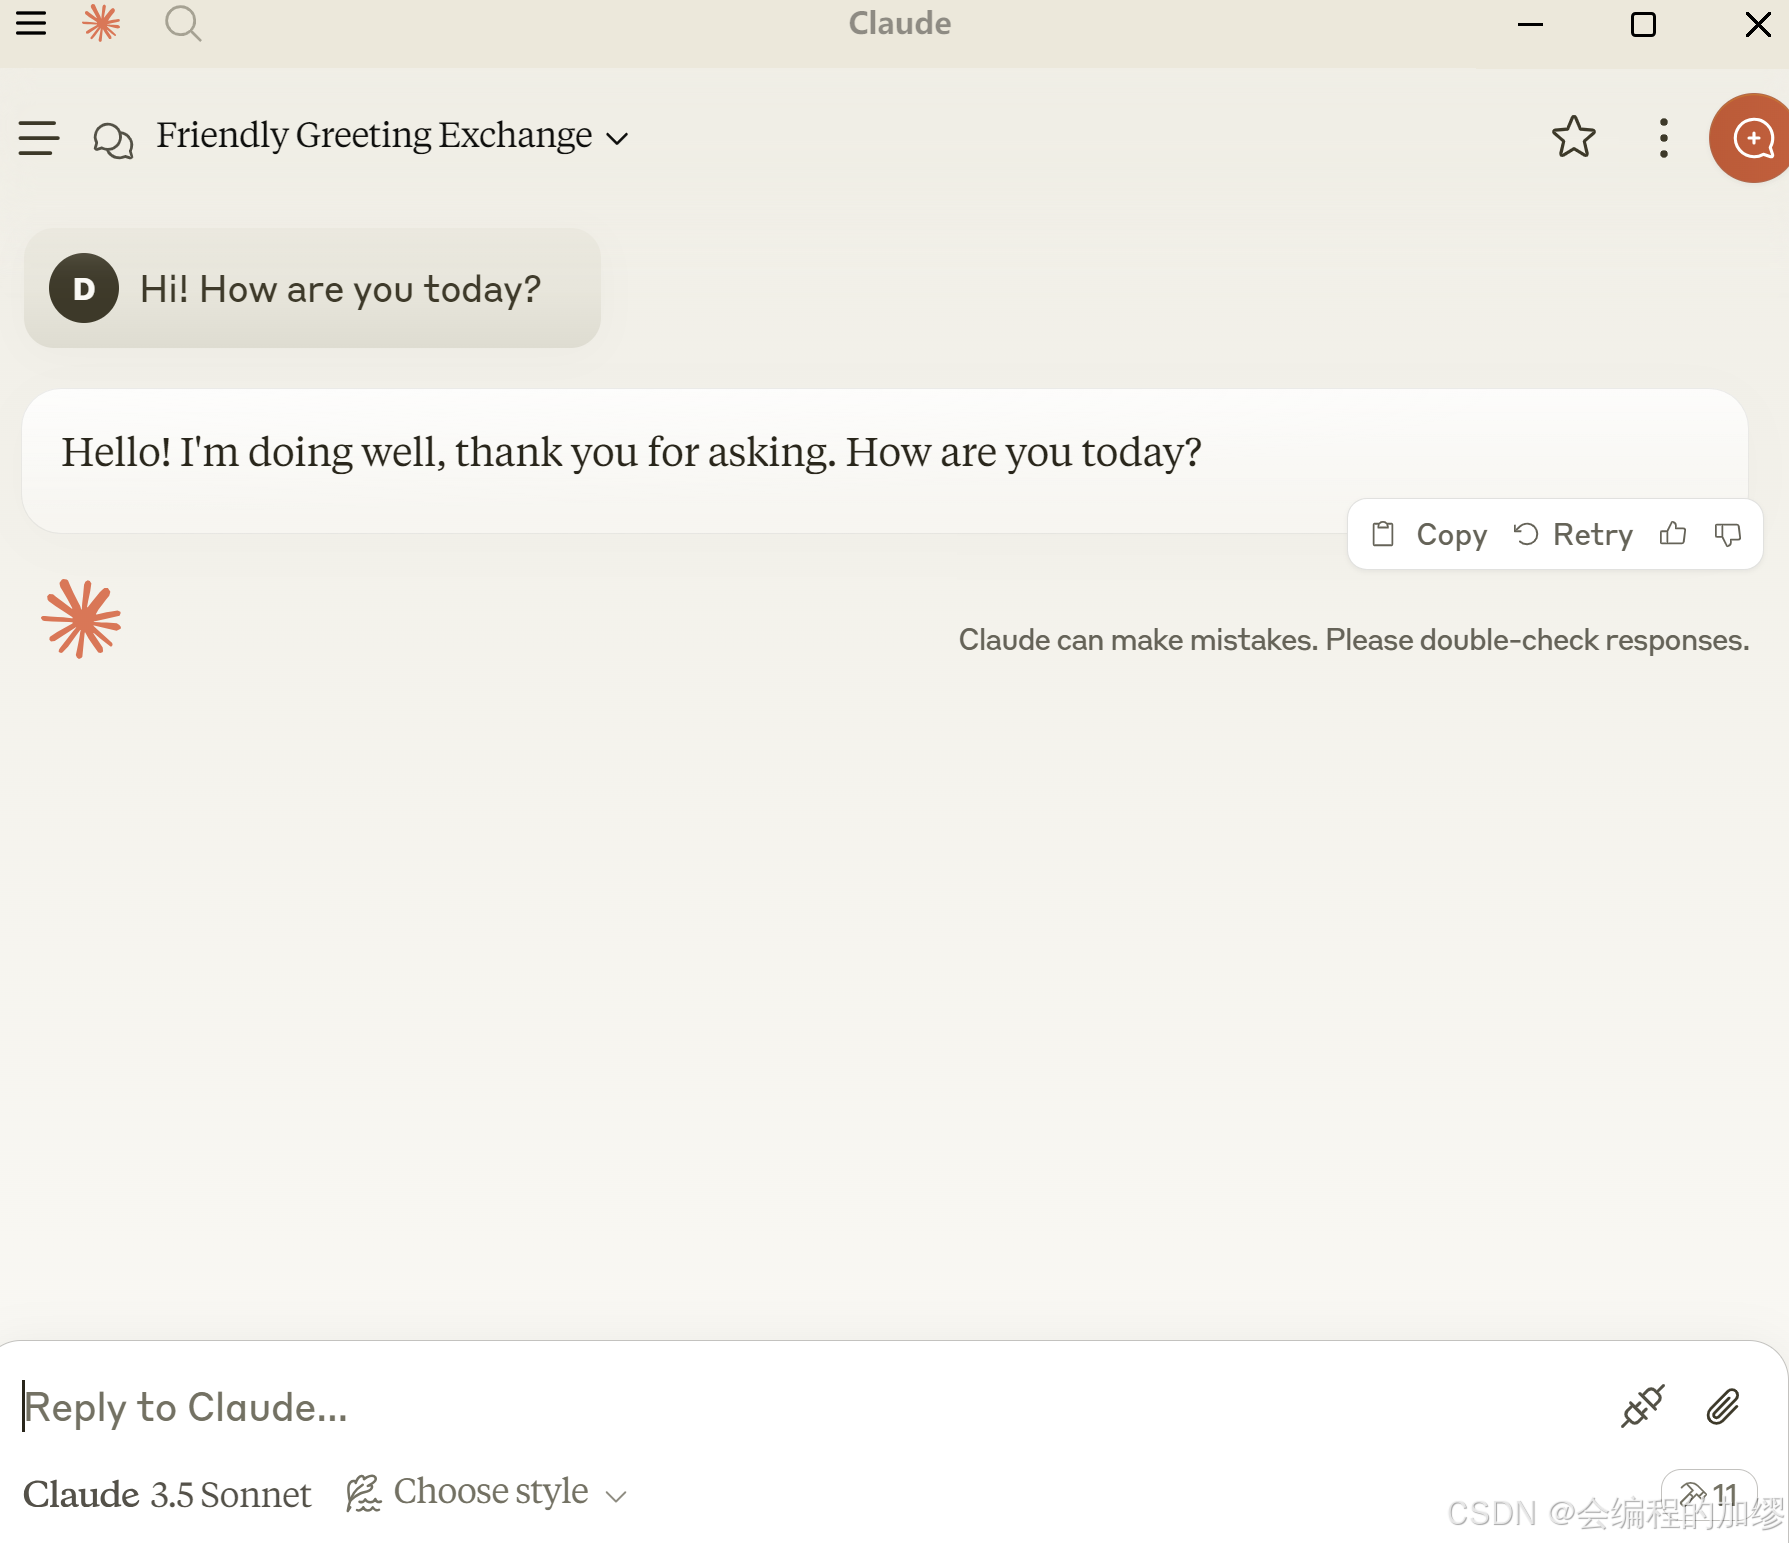Copy Claude's response

click(x=1430, y=535)
